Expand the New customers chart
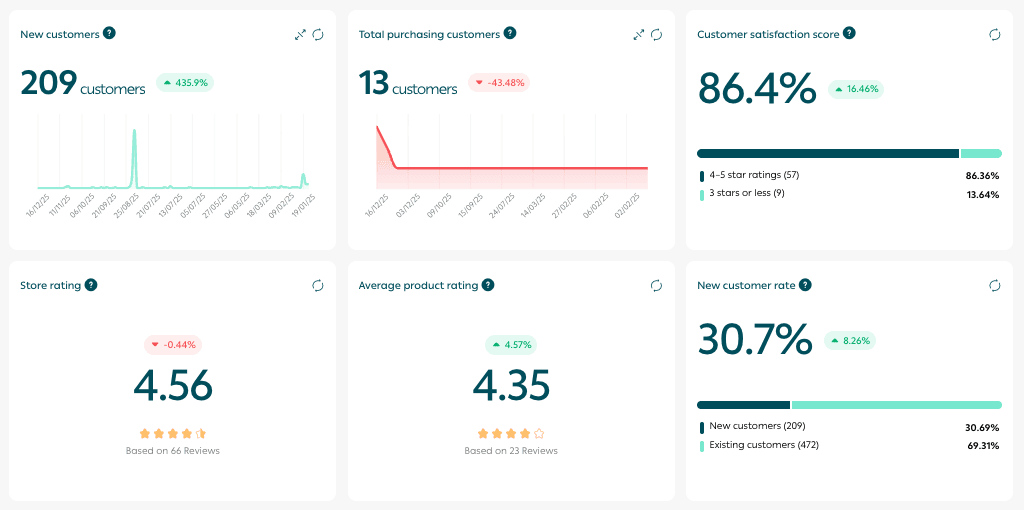The height and width of the screenshot is (510, 1024). [300, 34]
